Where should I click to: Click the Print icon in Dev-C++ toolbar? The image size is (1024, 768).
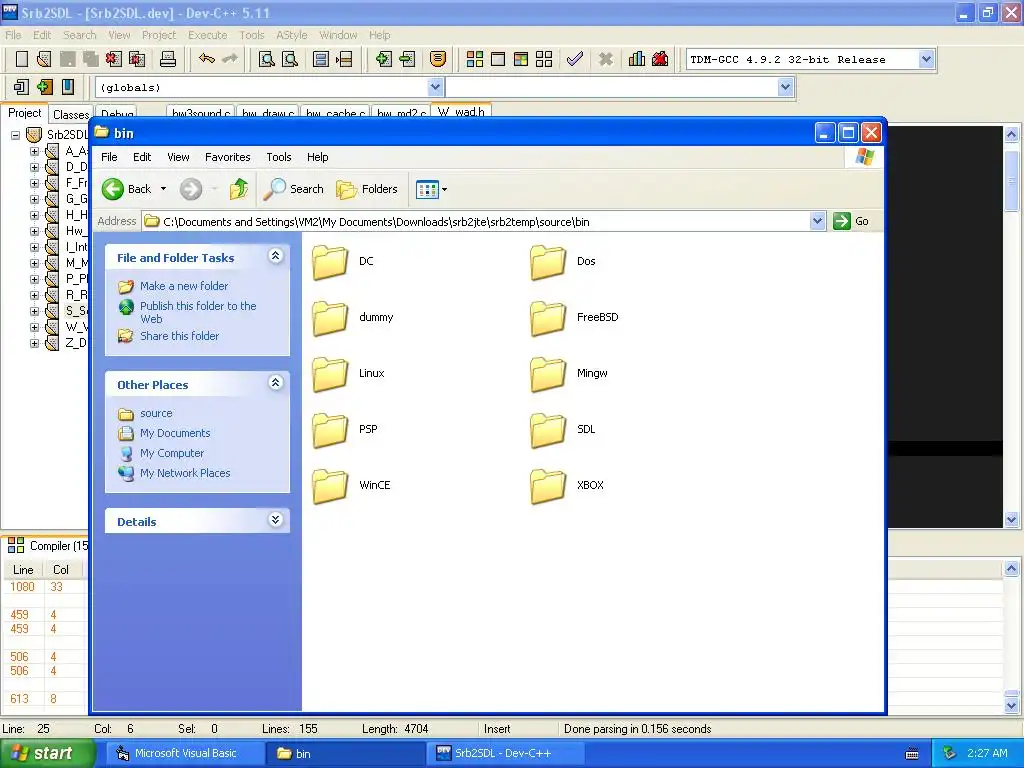tap(168, 59)
